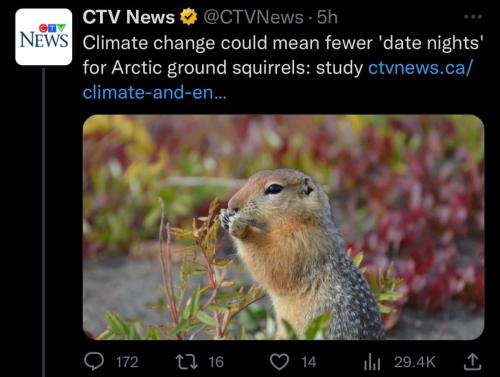
Task: Click the reply speech bubble icon
Action: 94,362
